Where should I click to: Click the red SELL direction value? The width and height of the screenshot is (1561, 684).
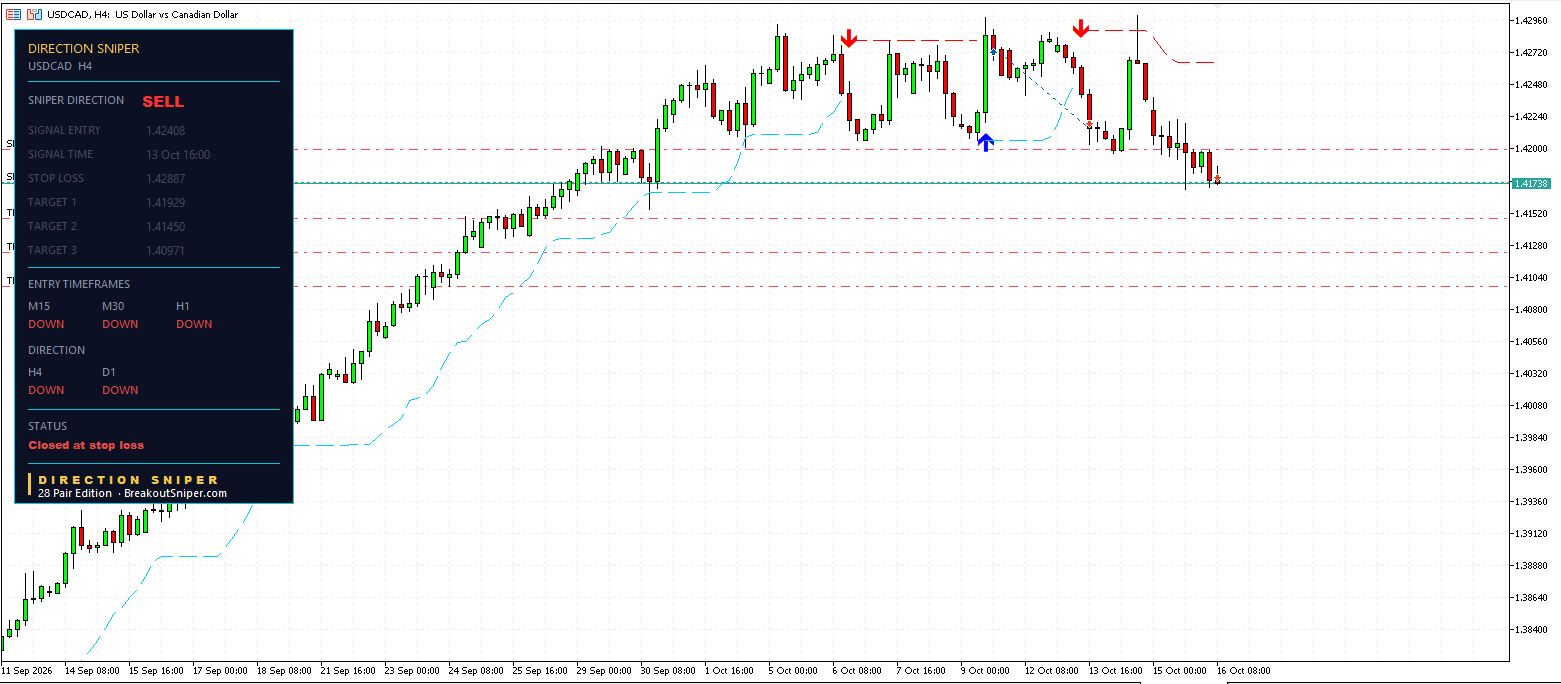pyautogui.click(x=163, y=101)
